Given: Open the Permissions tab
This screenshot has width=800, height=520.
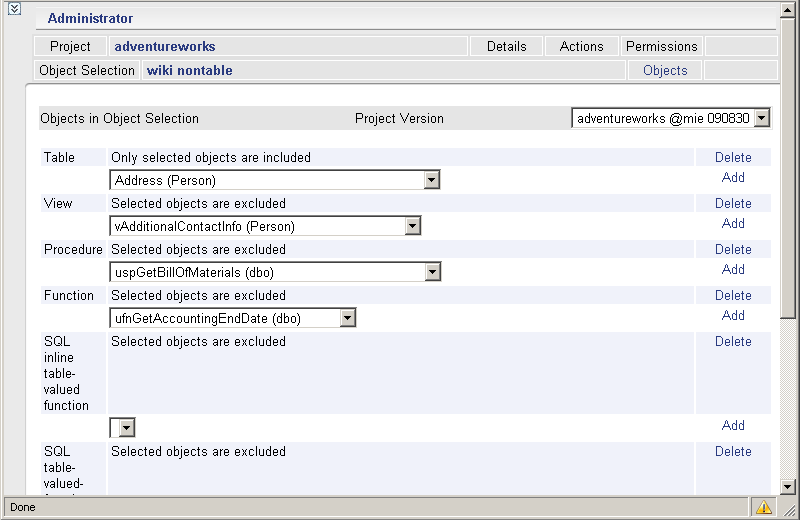Looking at the screenshot, I should click(661, 46).
